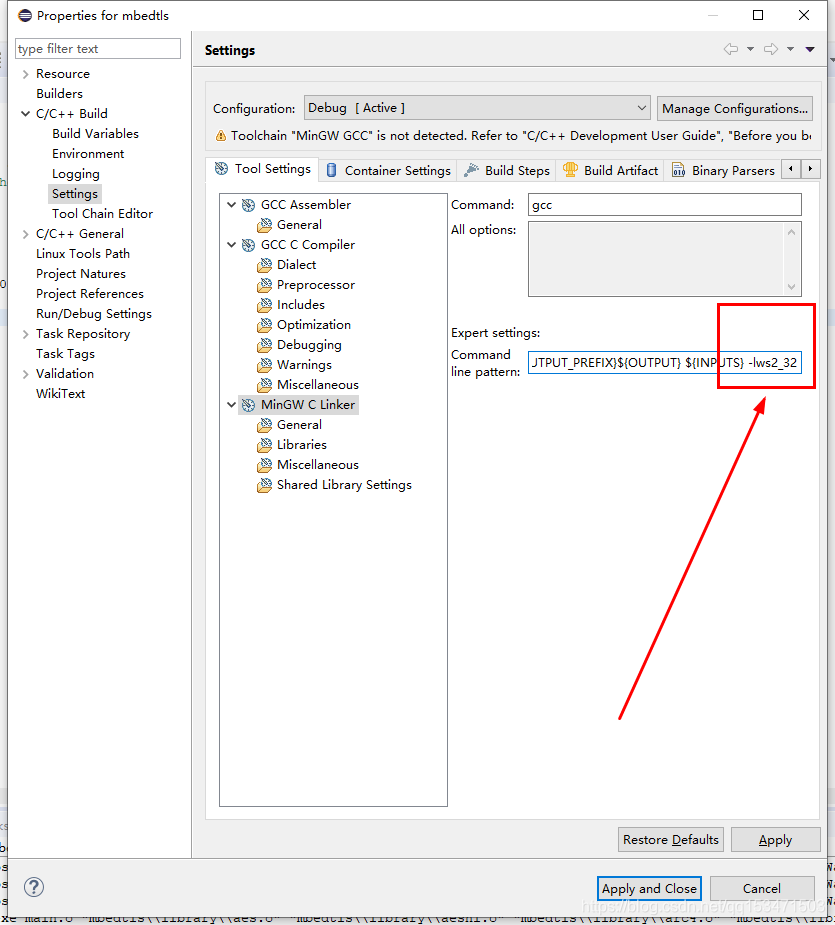This screenshot has width=835, height=925.
Task: Switch to the Binary Parsers tab
Action: point(723,170)
